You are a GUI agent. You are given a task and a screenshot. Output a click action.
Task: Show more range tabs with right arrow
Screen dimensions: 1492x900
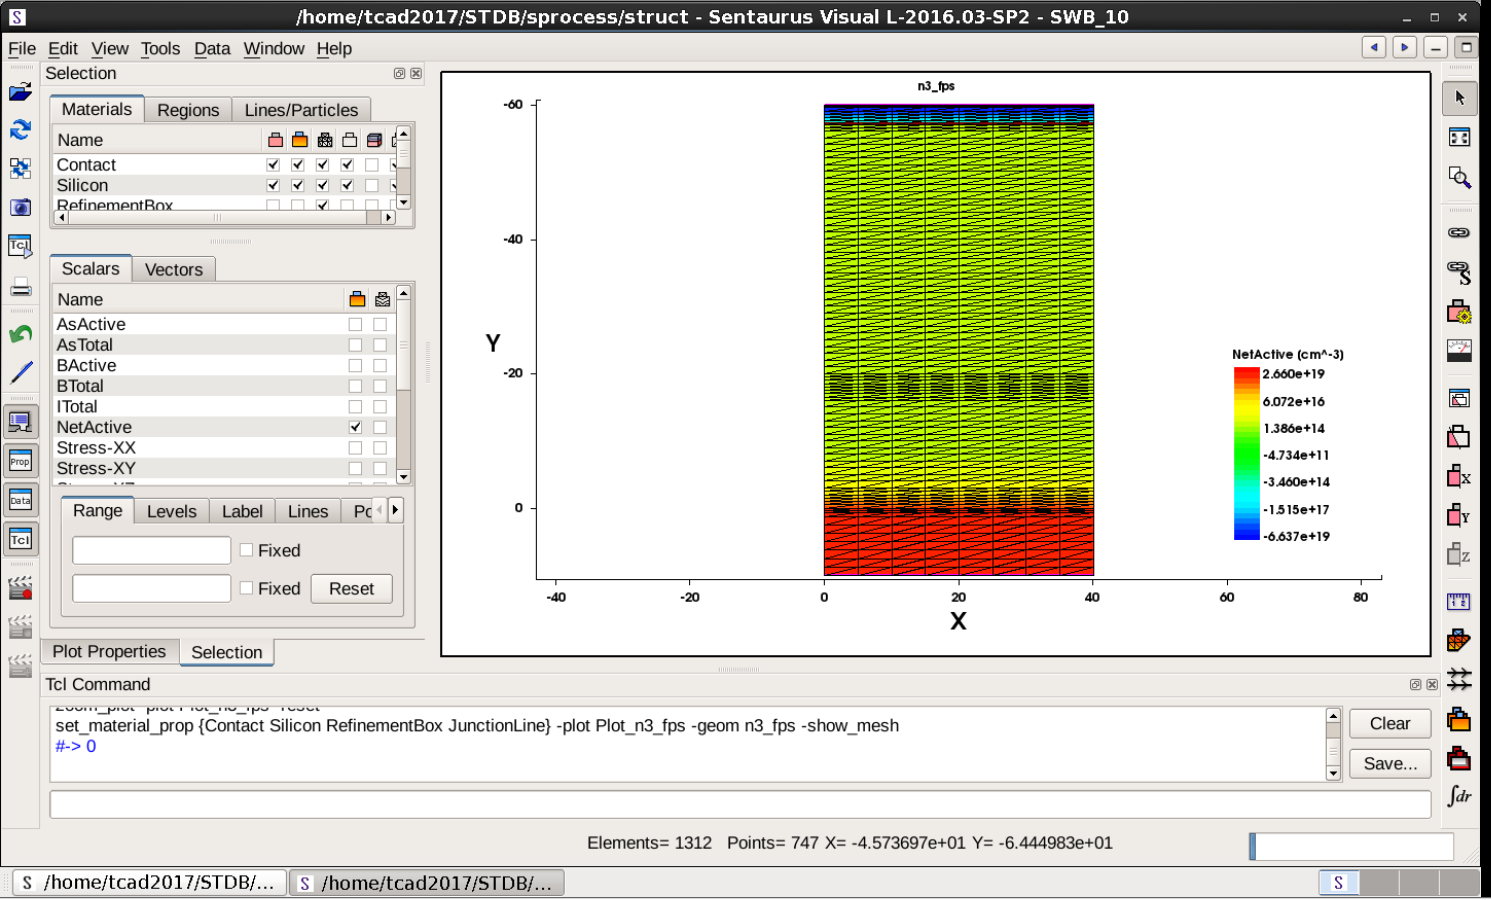pyautogui.click(x=395, y=510)
